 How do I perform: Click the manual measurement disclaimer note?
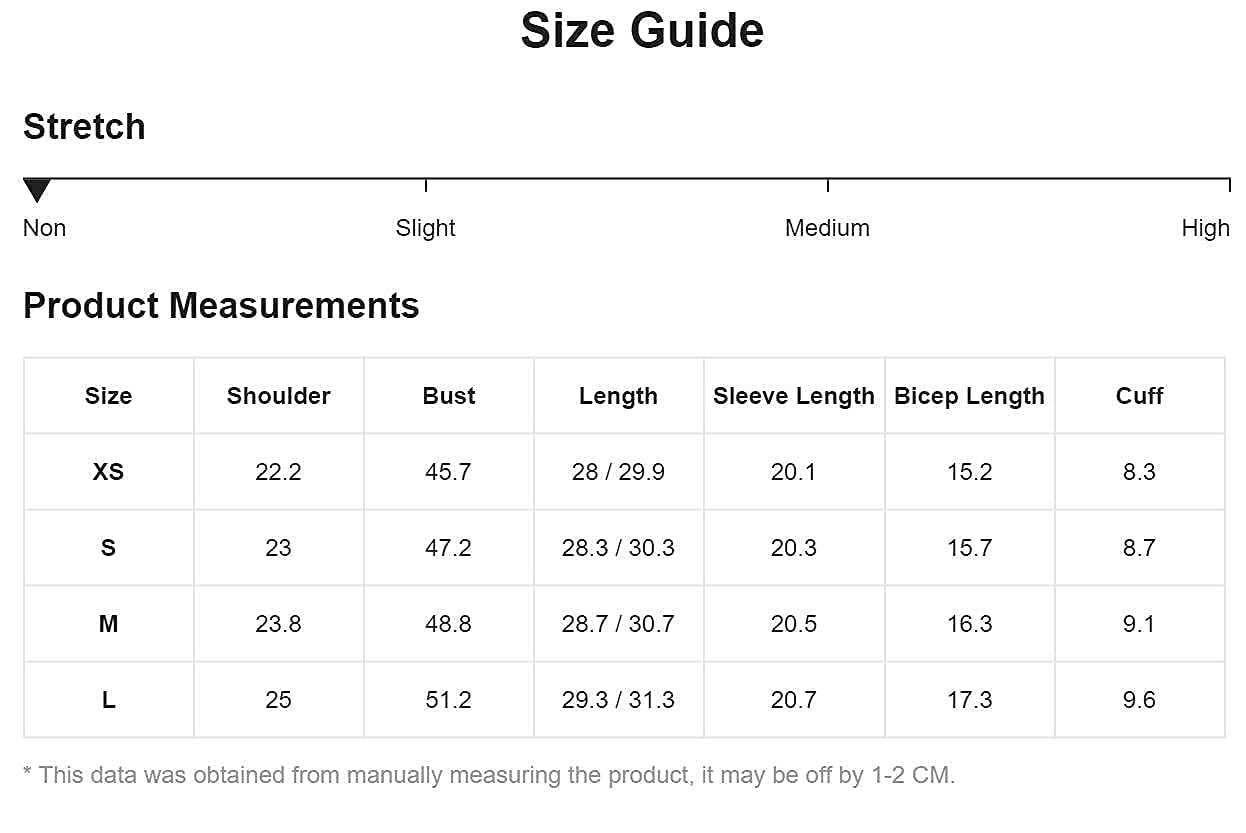tap(489, 775)
